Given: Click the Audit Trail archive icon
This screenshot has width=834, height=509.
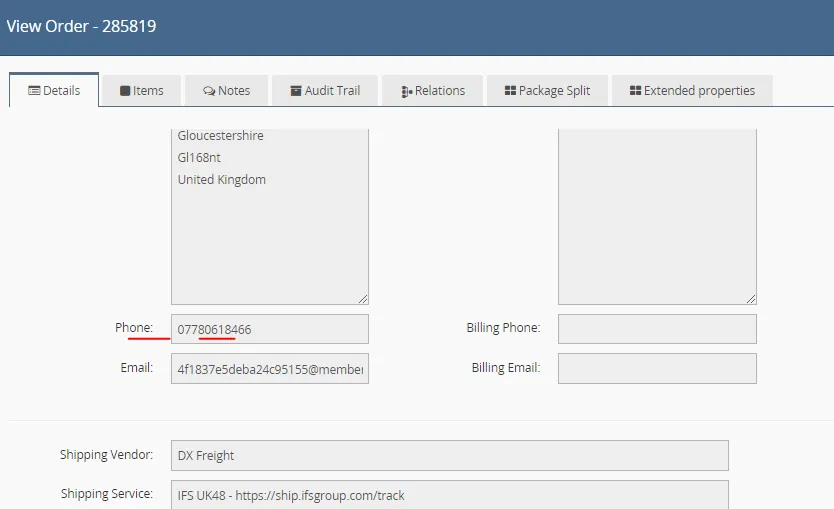Looking at the screenshot, I should tap(296, 91).
